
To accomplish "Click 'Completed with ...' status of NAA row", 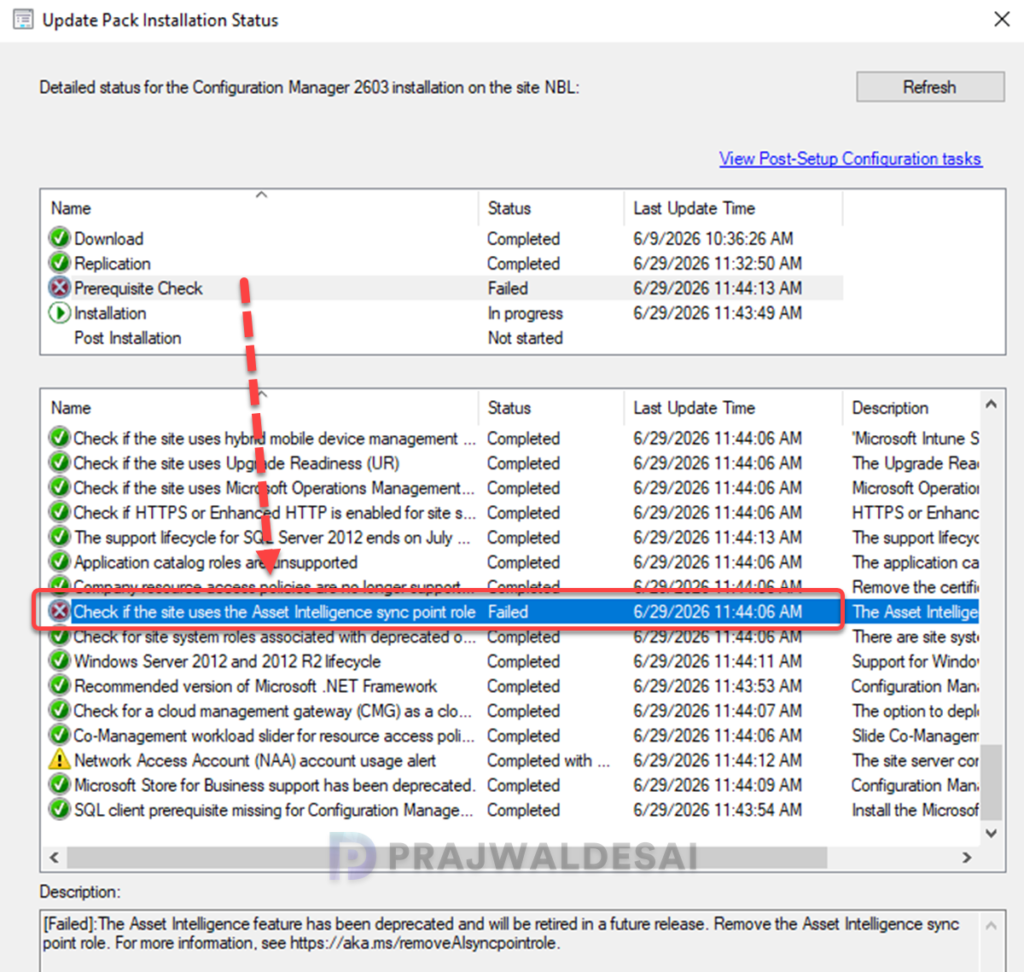I will click(549, 761).
